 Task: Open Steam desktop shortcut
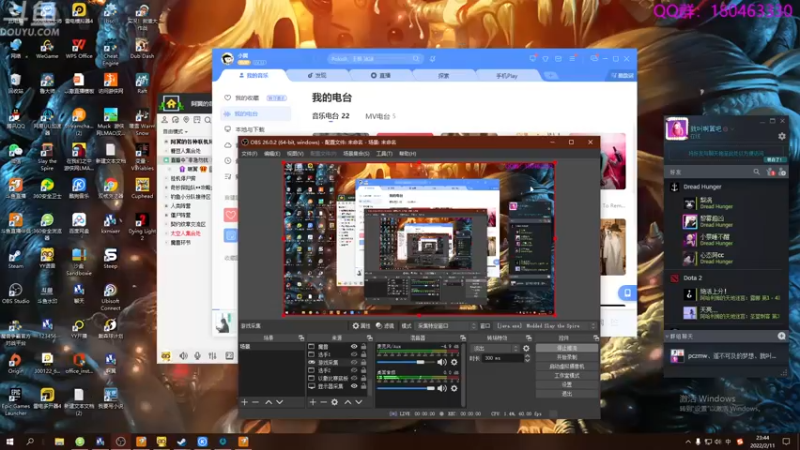click(15, 259)
